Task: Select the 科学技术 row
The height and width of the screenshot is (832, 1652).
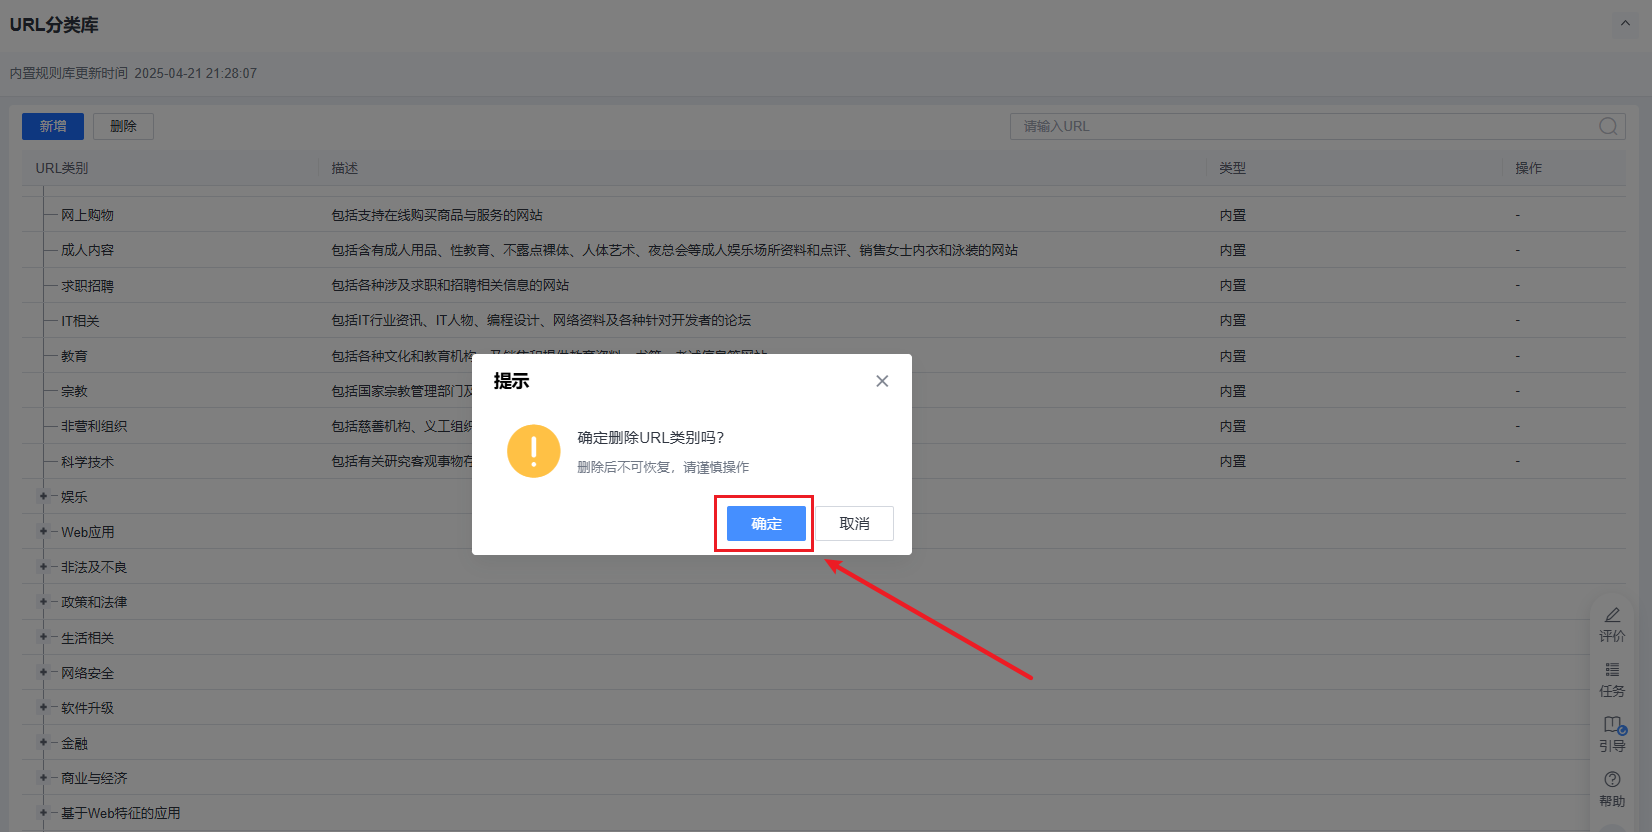Action: [824, 461]
